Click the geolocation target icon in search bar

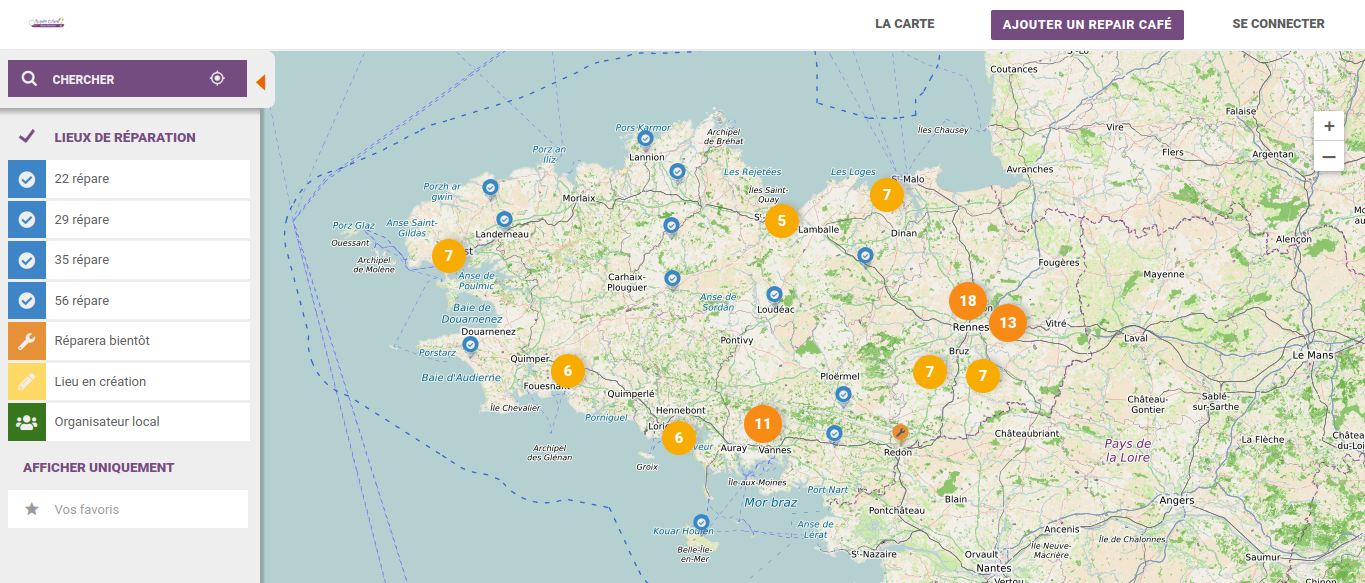[x=217, y=80]
